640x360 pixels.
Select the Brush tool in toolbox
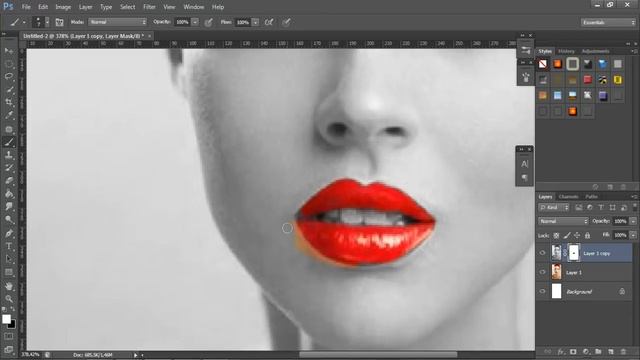pyautogui.click(x=9, y=142)
